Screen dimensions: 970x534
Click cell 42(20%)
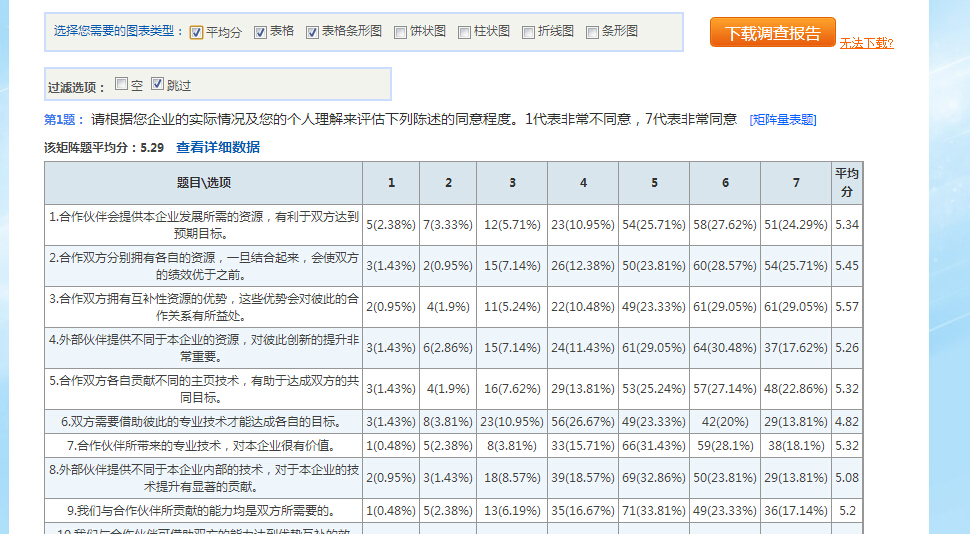coord(724,422)
